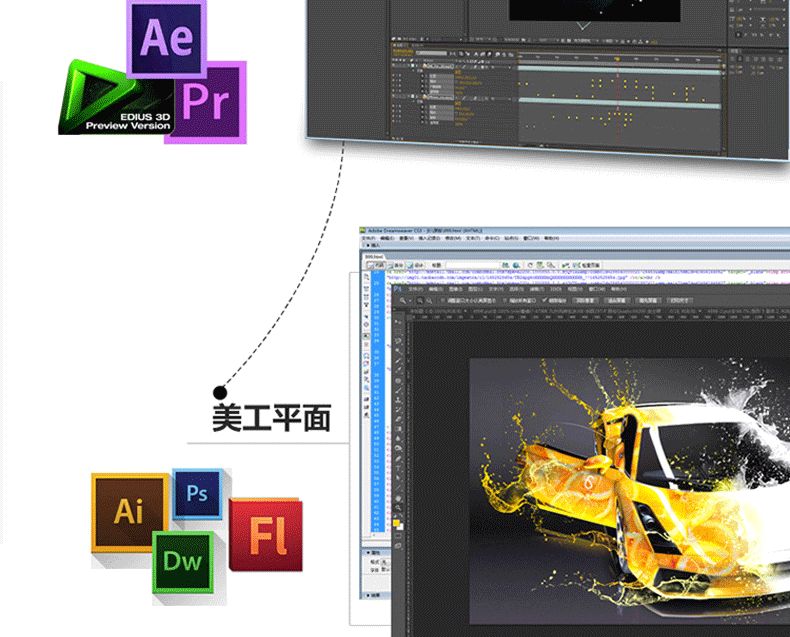Select the Pen tool
790x637 pixels.
coord(398,459)
